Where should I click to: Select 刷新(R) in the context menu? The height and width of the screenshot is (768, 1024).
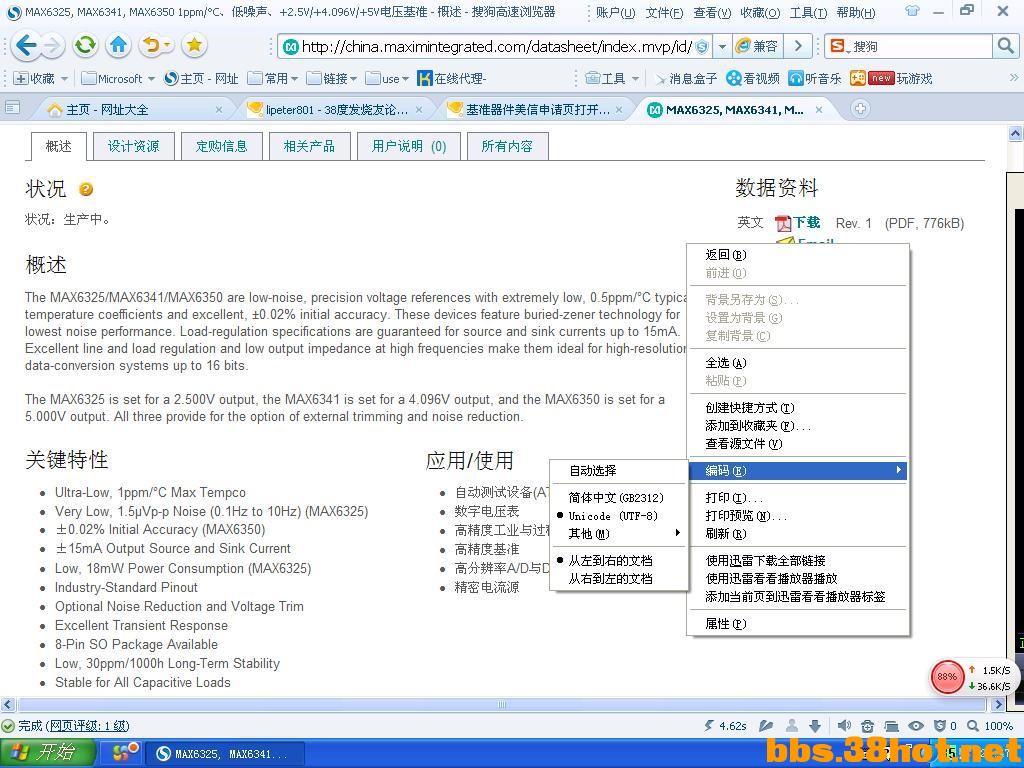(798, 534)
